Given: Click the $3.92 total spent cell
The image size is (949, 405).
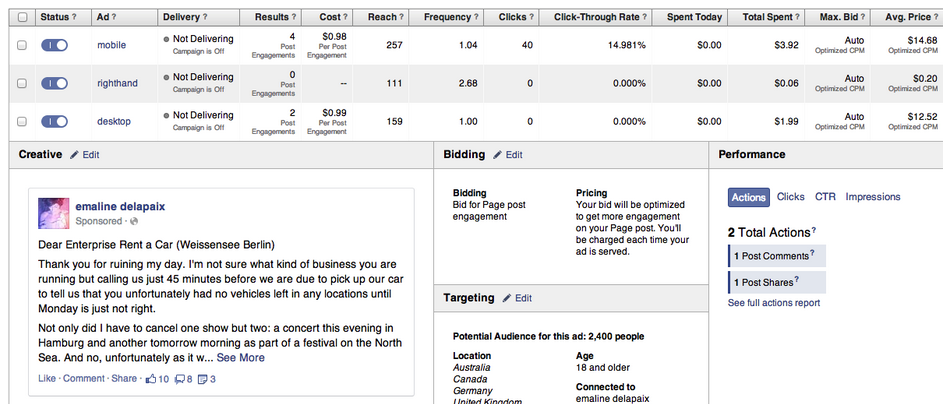Looking at the screenshot, I should point(786,45).
